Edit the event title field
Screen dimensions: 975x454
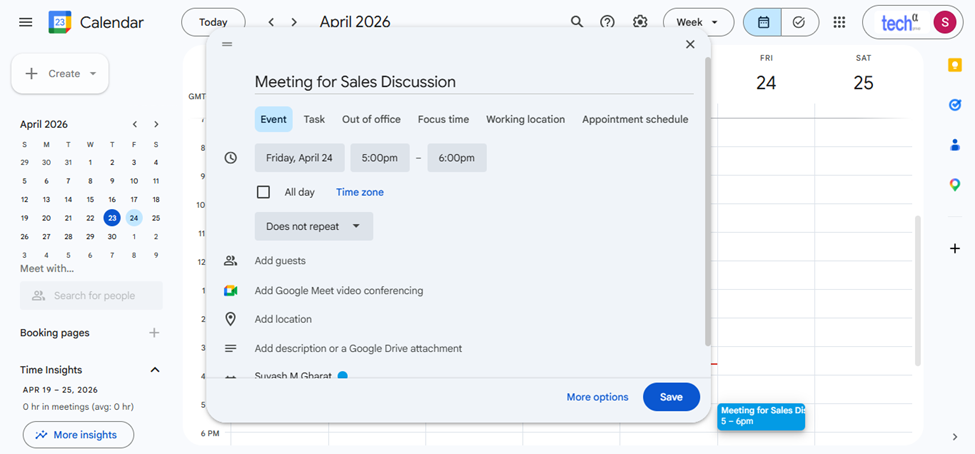tap(474, 81)
